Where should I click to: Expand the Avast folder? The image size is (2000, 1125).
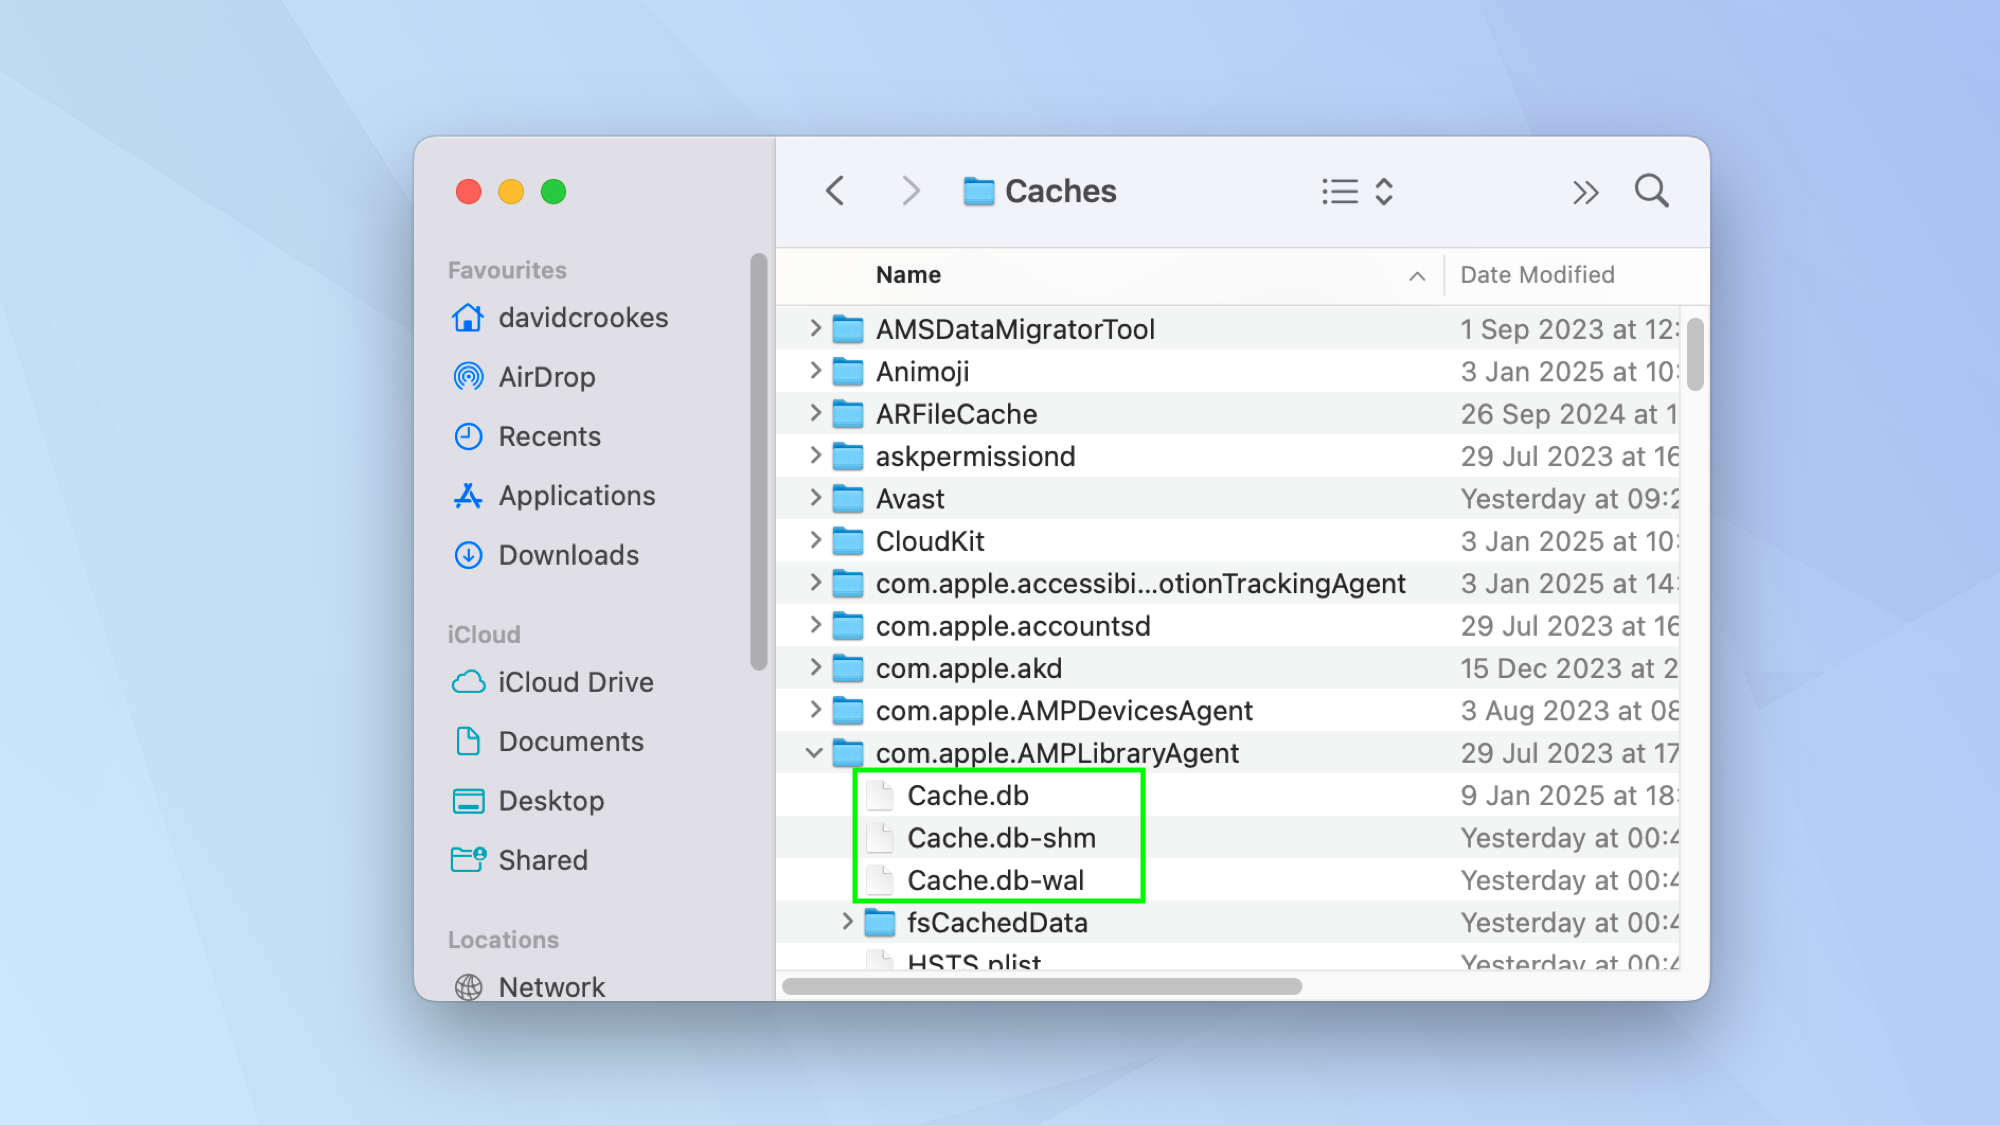815,498
